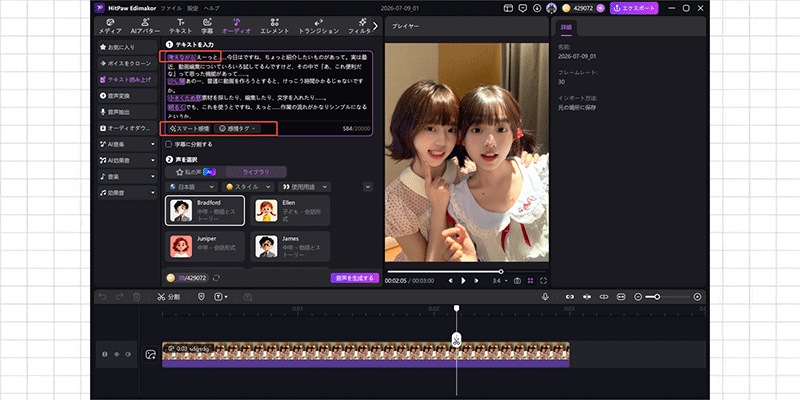This screenshot has height=400, width=800.
Task: Click the play button in player
Action: [463, 281]
